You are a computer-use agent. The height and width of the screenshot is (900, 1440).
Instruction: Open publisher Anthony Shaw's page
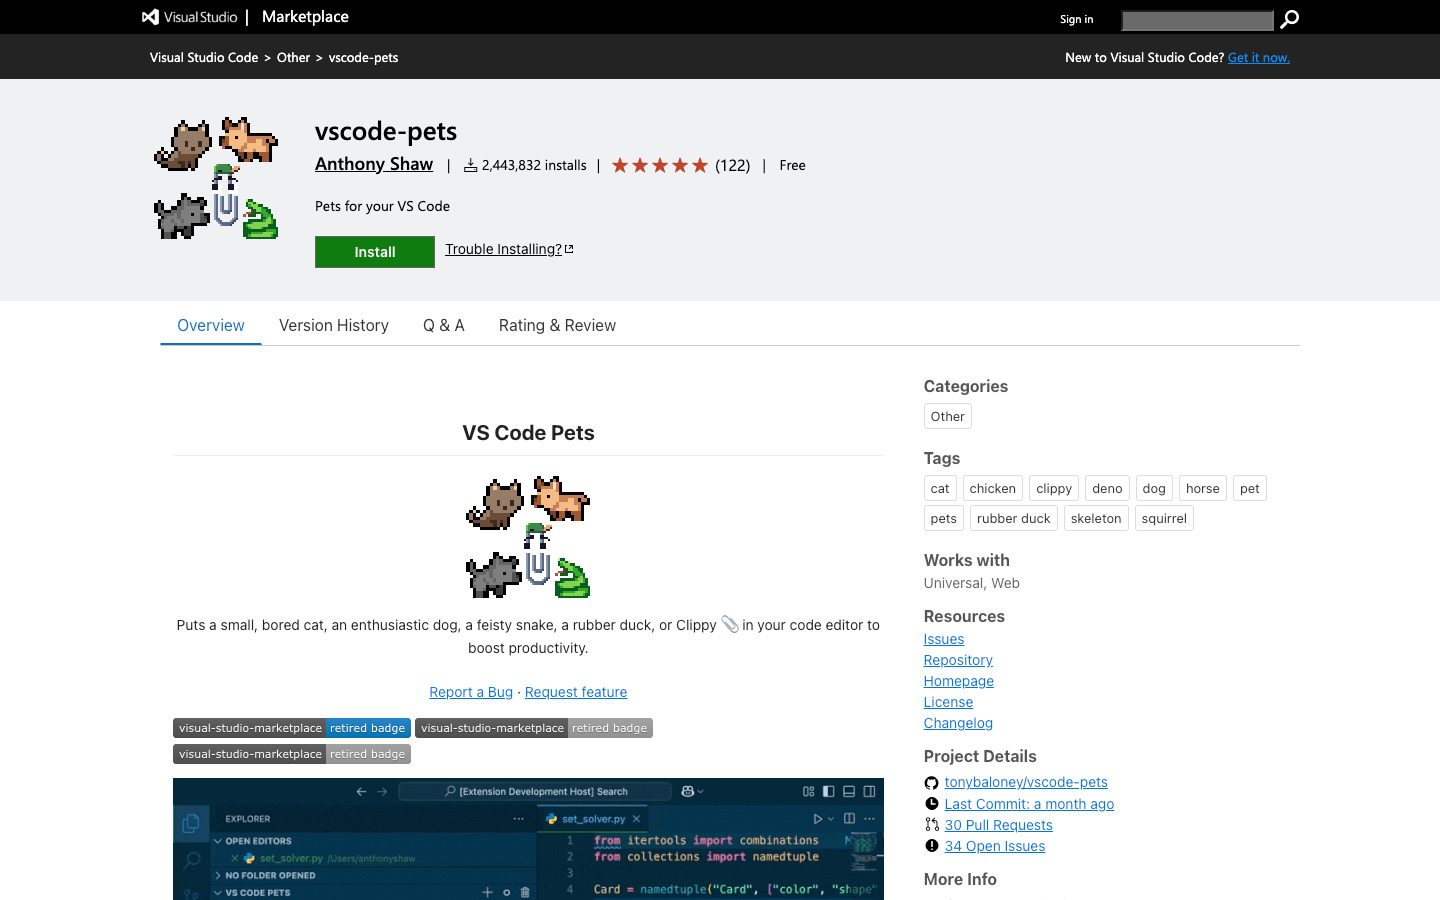[x=374, y=164]
